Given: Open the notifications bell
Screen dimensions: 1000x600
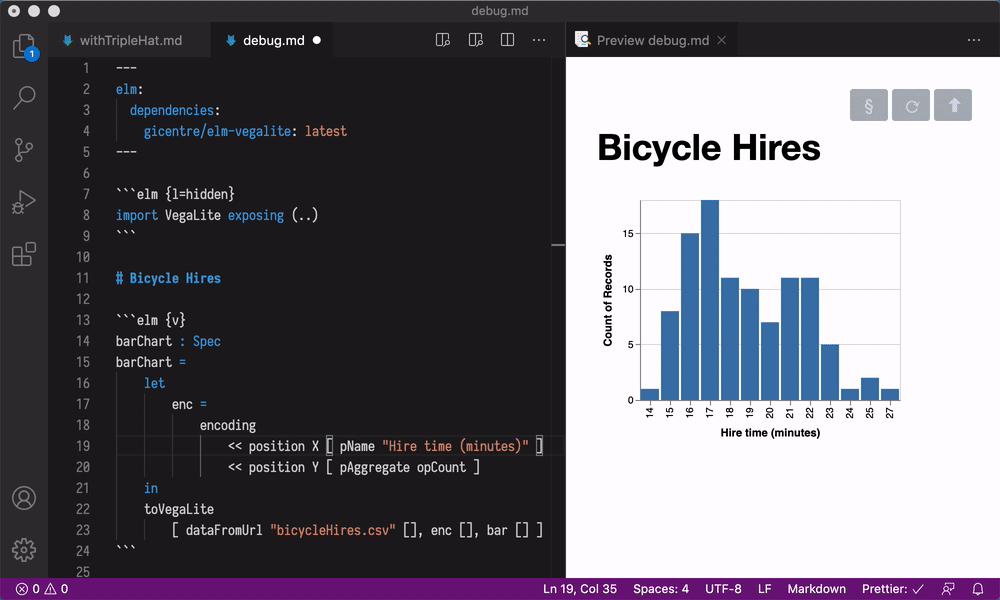Looking at the screenshot, I should pos(978,589).
